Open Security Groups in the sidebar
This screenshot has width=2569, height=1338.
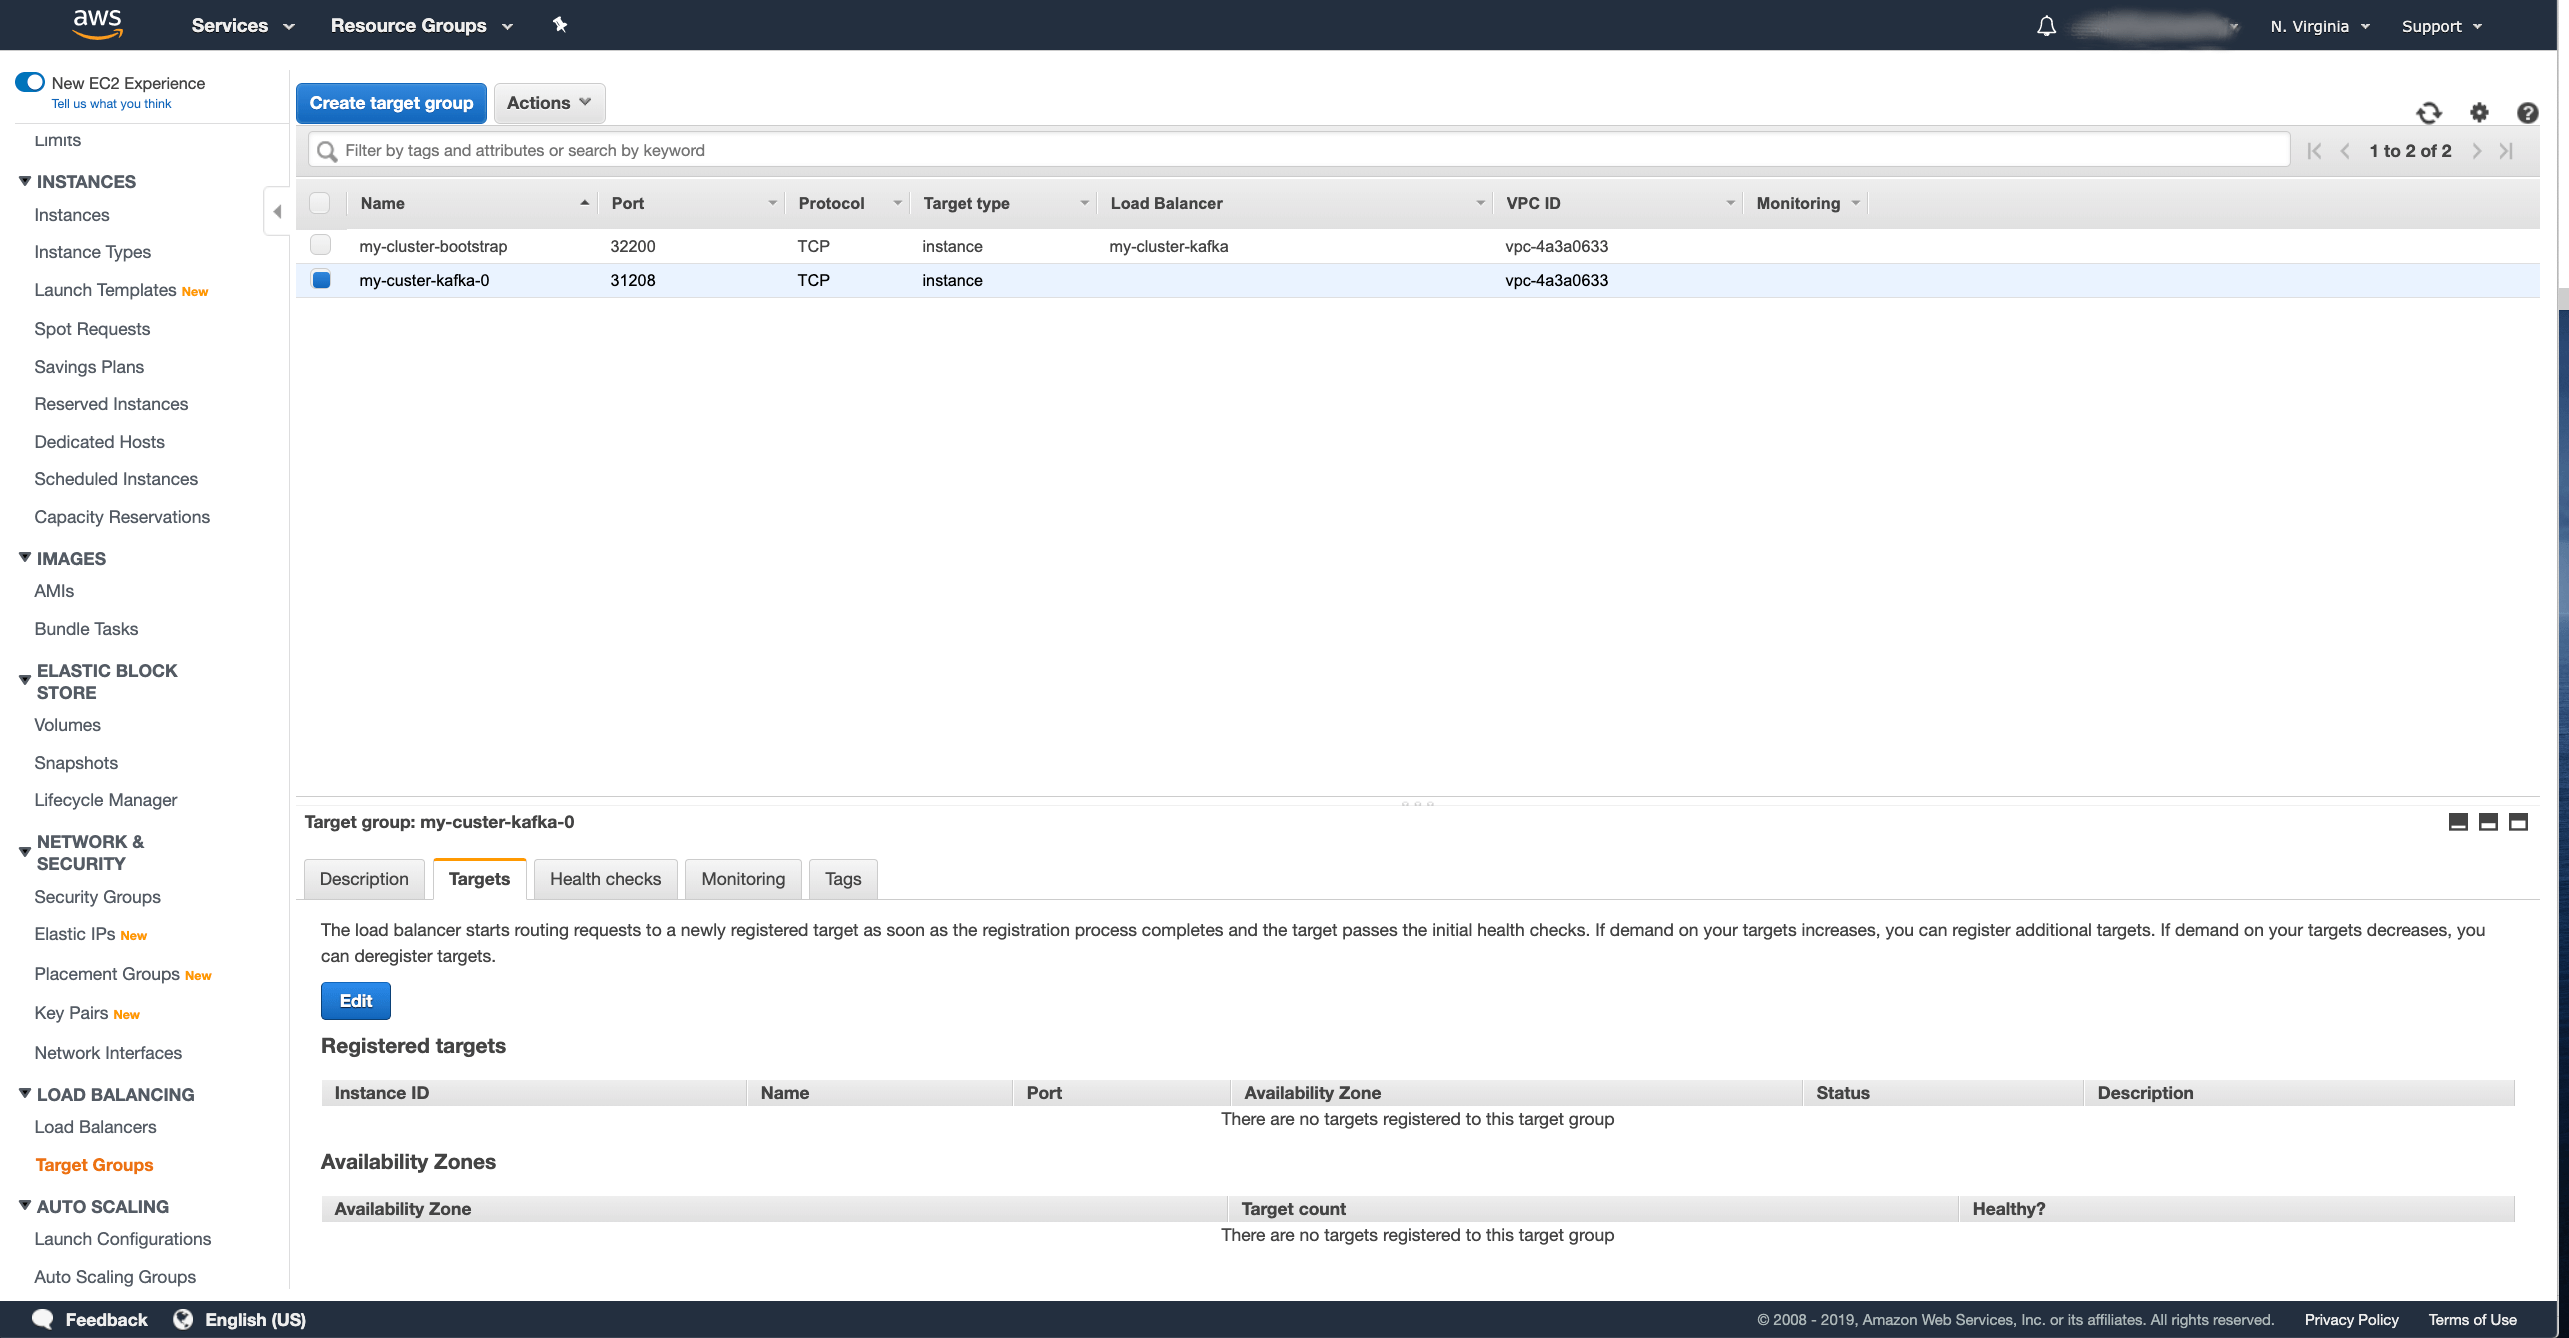coord(97,897)
